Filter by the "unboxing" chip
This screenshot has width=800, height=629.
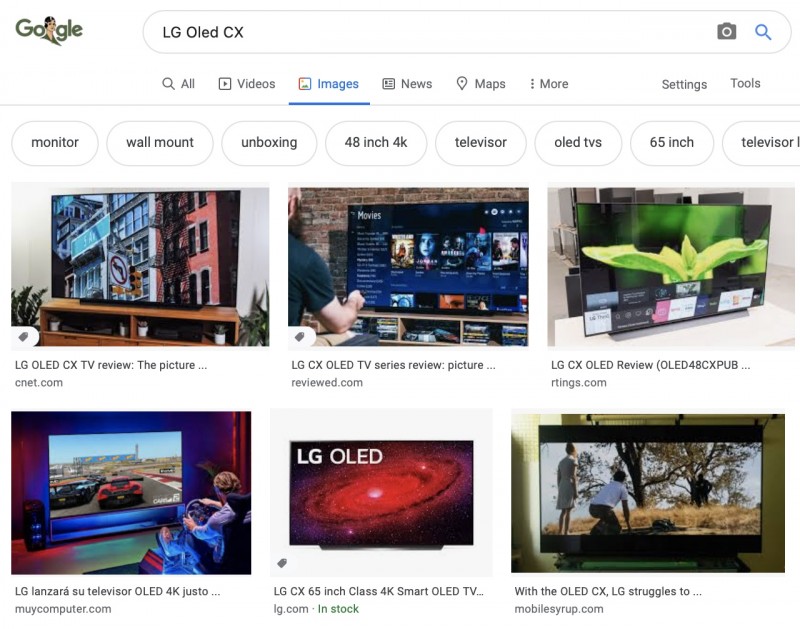tap(269, 143)
